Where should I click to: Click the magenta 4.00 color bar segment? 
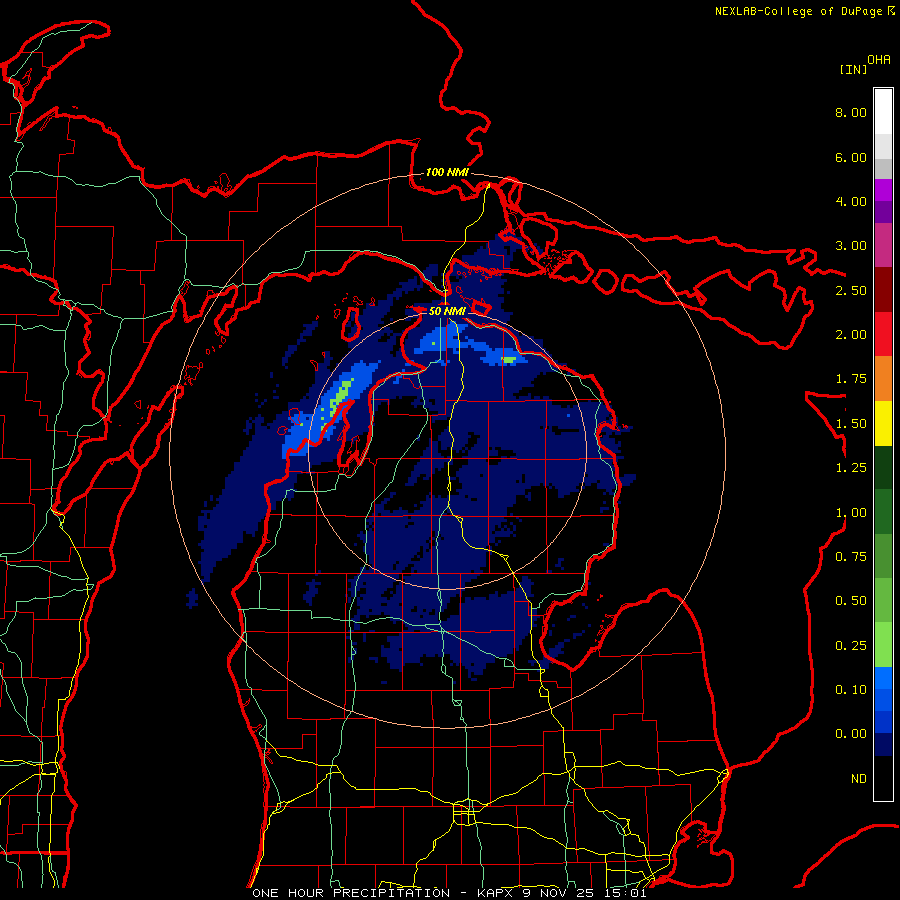pyautogui.click(x=883, y=190)
